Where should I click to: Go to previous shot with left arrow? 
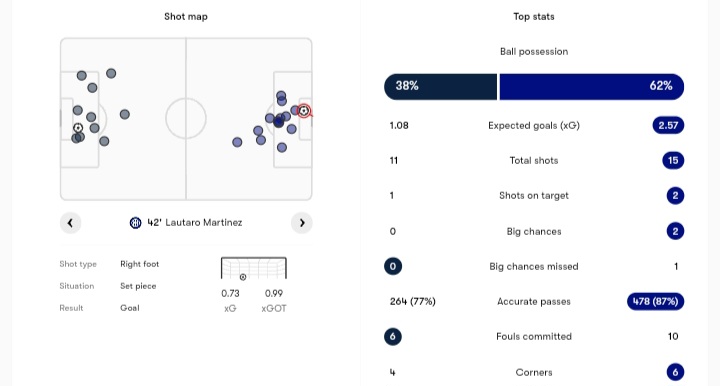[70, 223]
